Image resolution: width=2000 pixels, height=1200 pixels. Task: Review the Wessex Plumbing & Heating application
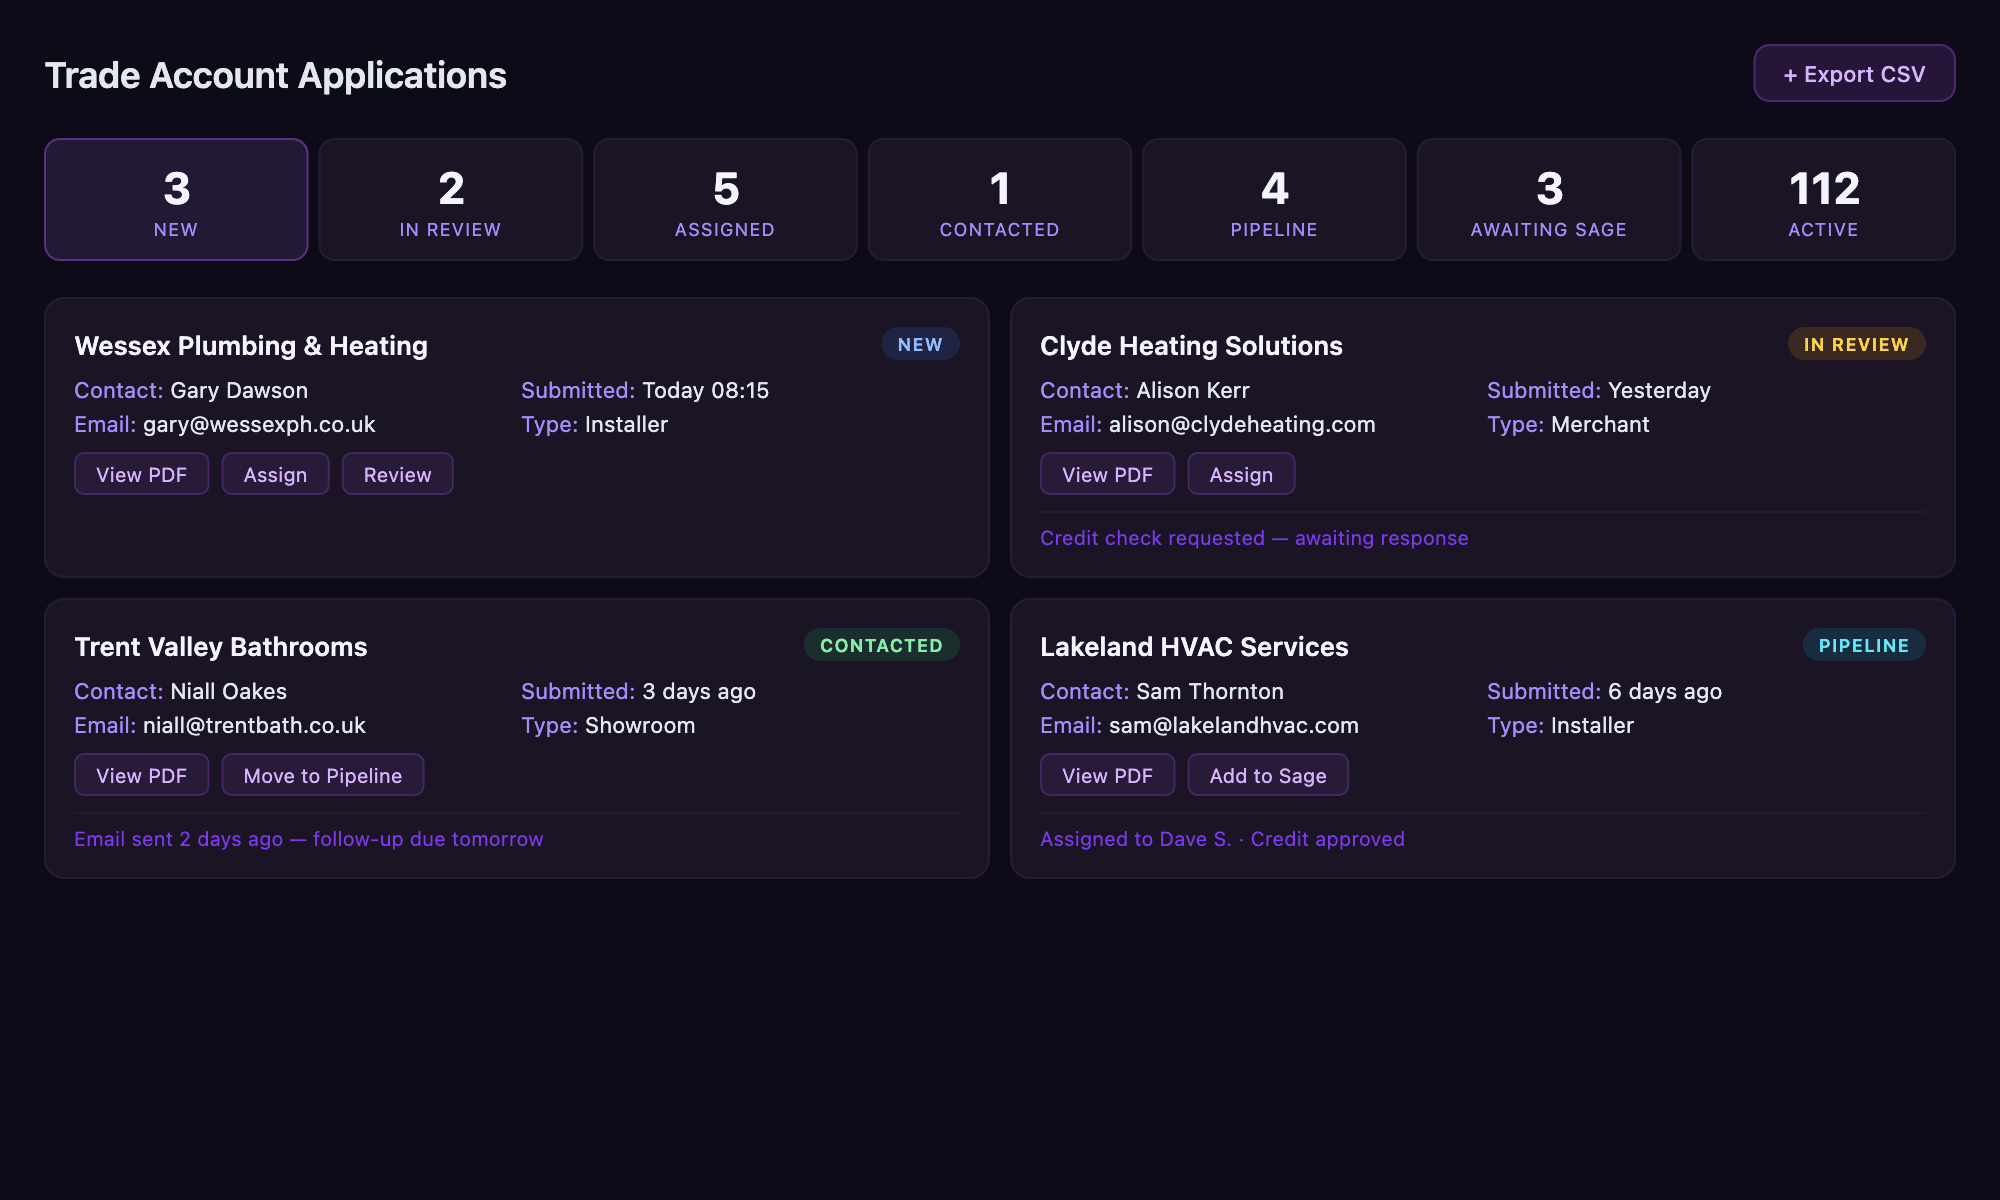[397, 474]
